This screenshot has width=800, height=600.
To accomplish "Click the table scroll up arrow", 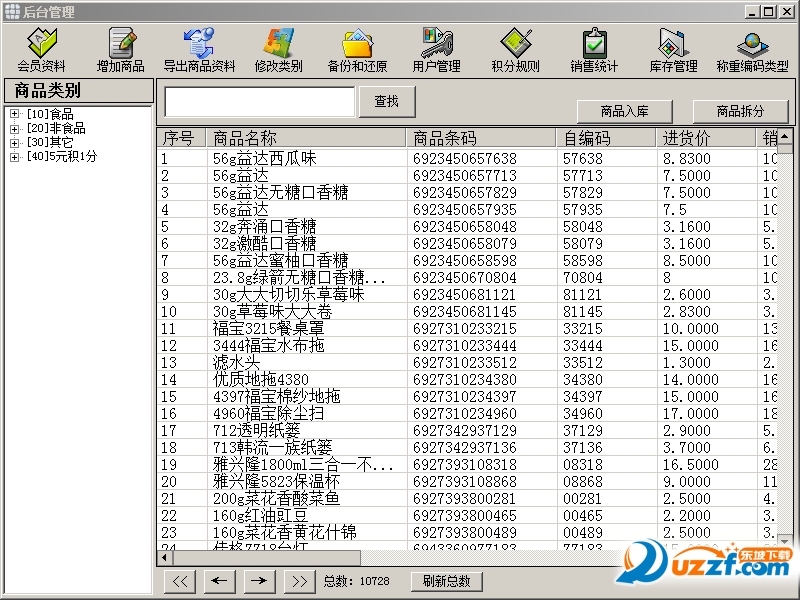I will [785, 136].
